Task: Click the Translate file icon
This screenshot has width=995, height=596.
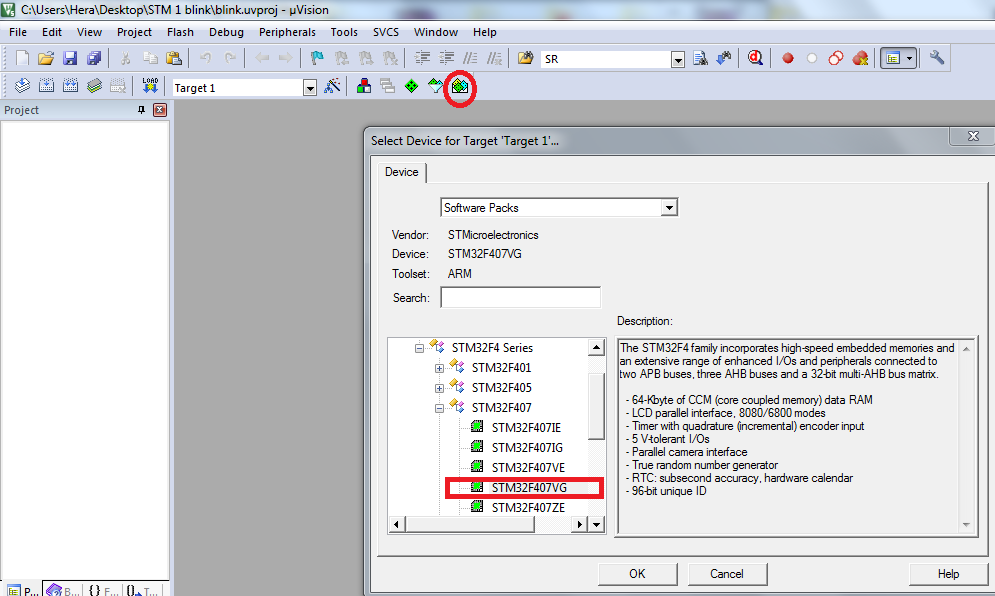Action: (x=22, y=86)
